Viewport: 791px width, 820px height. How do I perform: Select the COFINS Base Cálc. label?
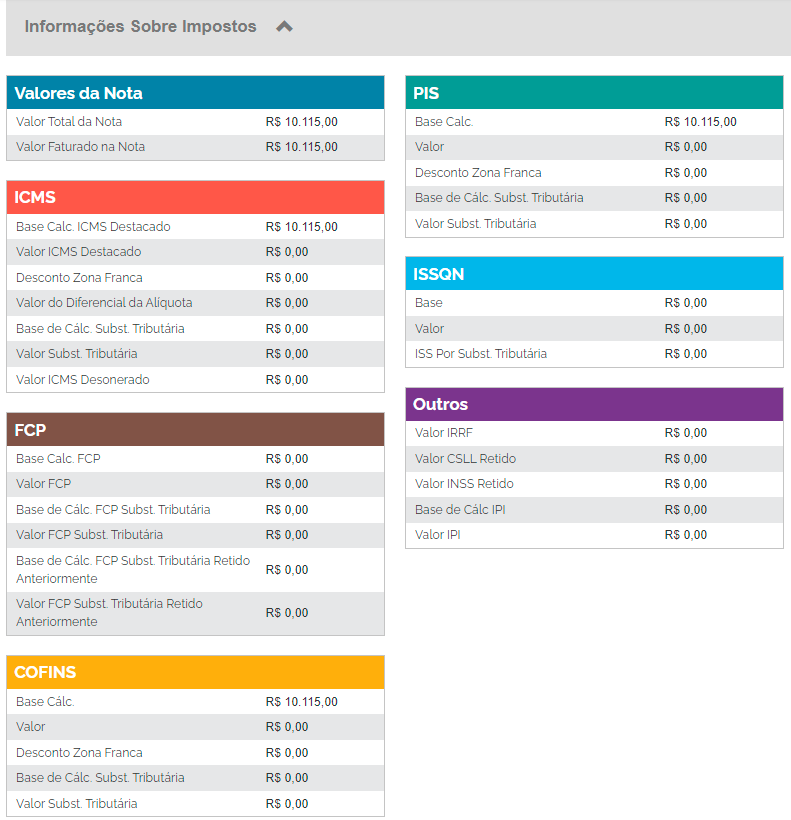[45, 702]
